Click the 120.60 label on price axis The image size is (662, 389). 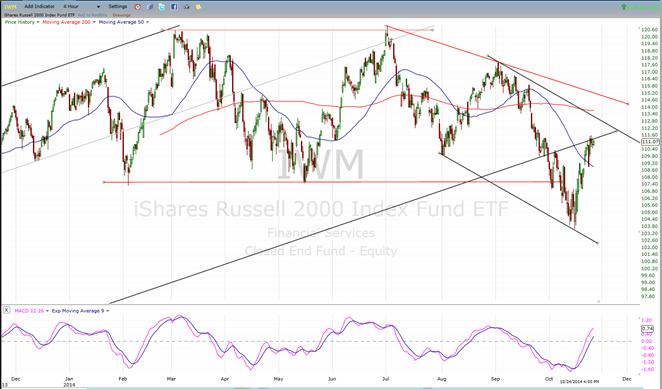coord(649,30)
